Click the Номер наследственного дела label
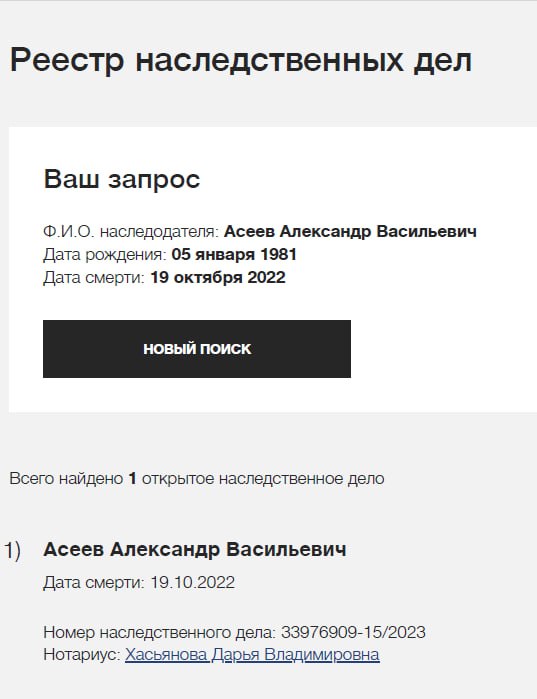Screen dimensions: 537x699 [x=160, y=632]
